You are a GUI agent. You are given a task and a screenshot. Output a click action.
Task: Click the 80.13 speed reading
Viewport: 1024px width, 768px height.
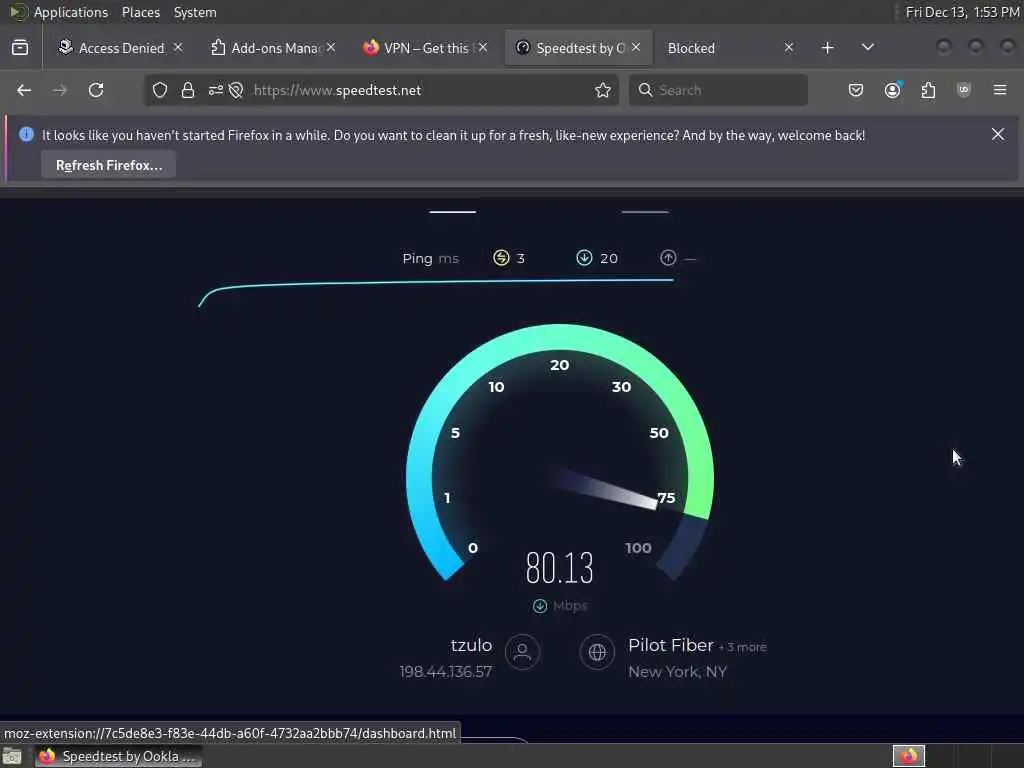(560, 568)
